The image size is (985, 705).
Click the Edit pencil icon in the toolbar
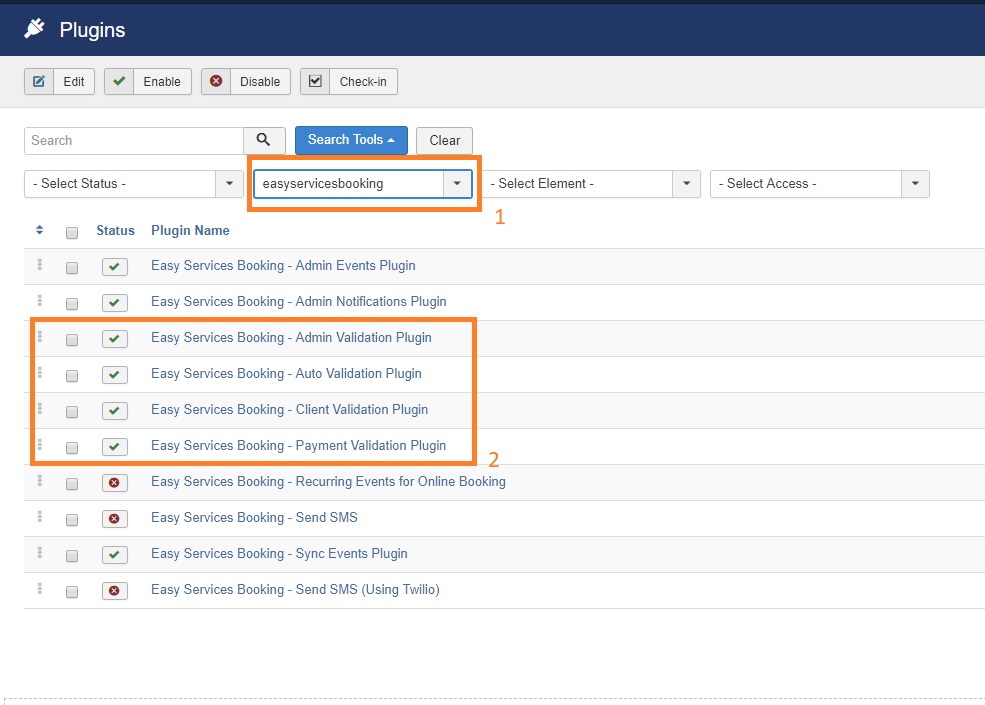(x=39, y=82)
